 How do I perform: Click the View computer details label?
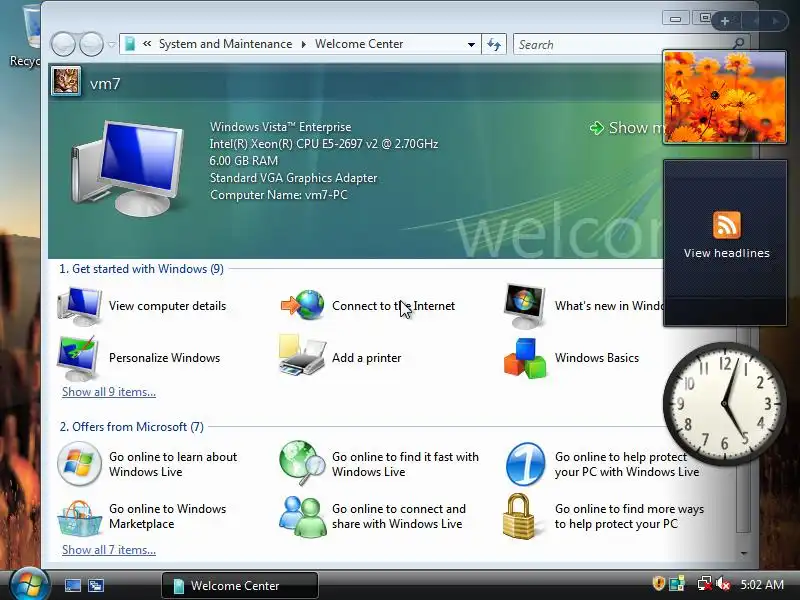pos(167,306)
